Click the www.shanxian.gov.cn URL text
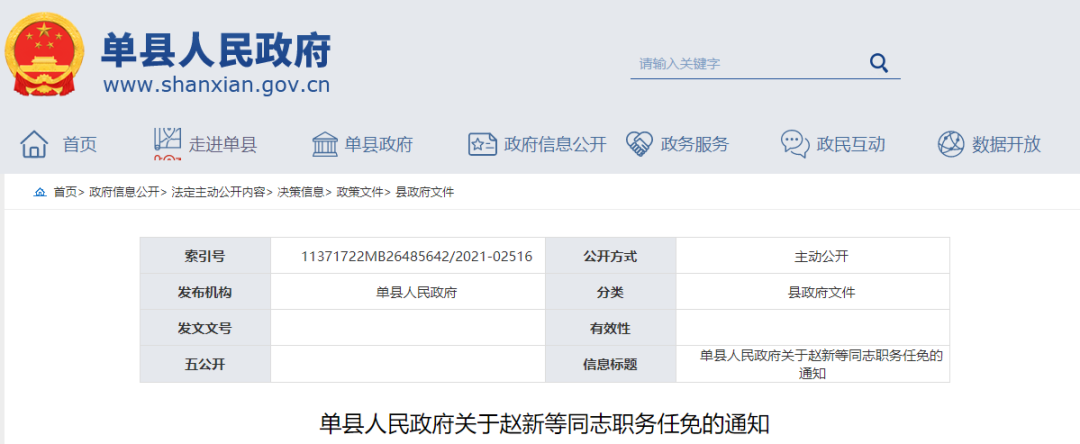 pos(216,85)
